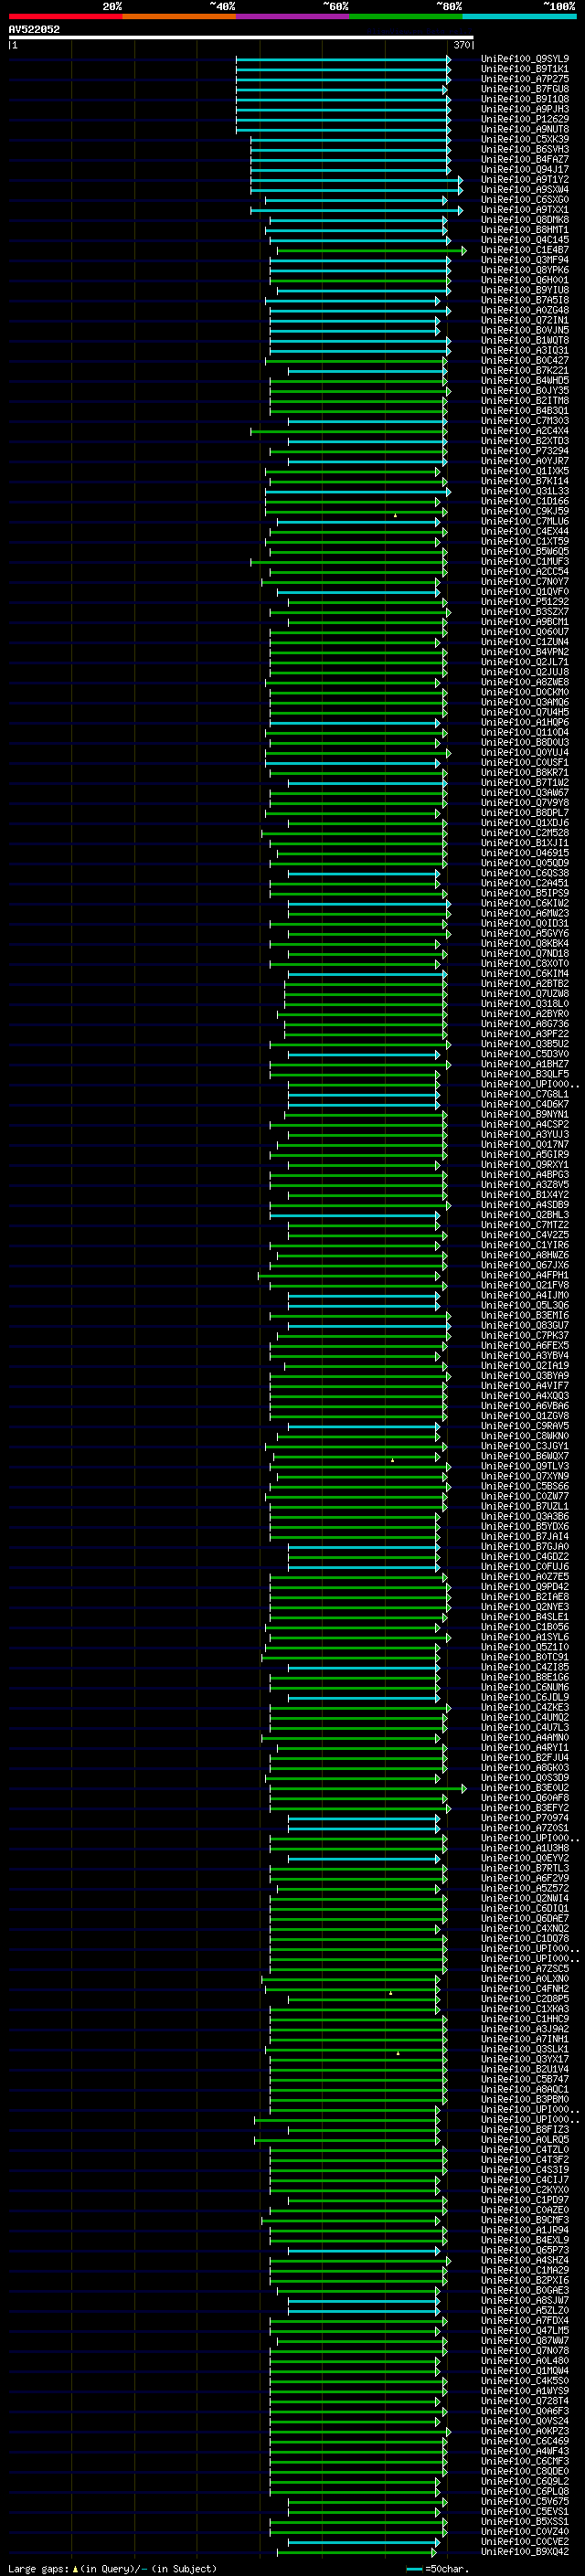The width and height of the screenshot is (585, 2576).
Task: Select the UniRef100_C4D6K7 hit label
Action: pos(525,1104)
